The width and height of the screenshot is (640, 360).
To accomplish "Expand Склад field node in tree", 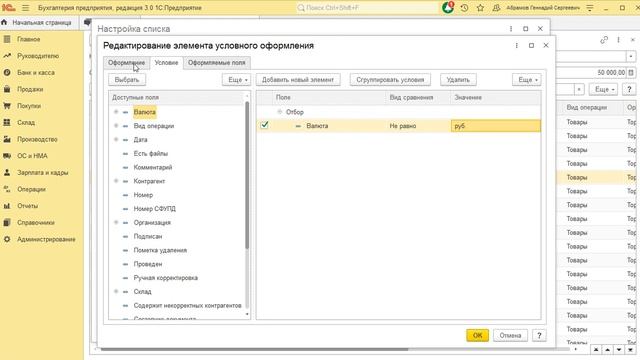I will click(116, 291).
